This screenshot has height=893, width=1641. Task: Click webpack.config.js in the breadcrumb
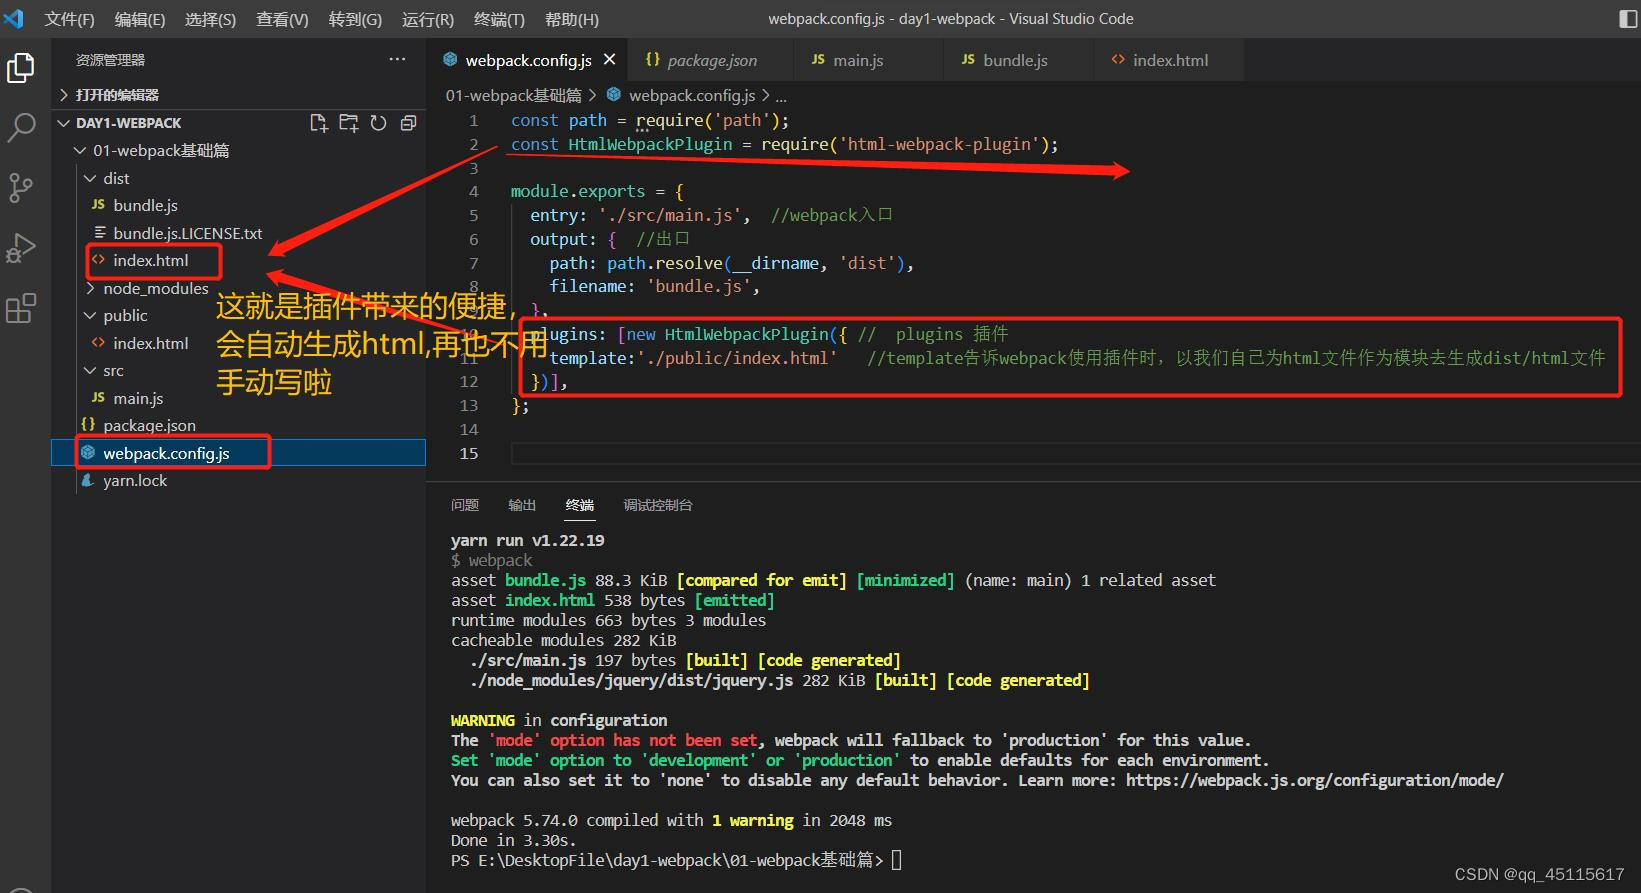pyautogui.click(x=692, y=95)
